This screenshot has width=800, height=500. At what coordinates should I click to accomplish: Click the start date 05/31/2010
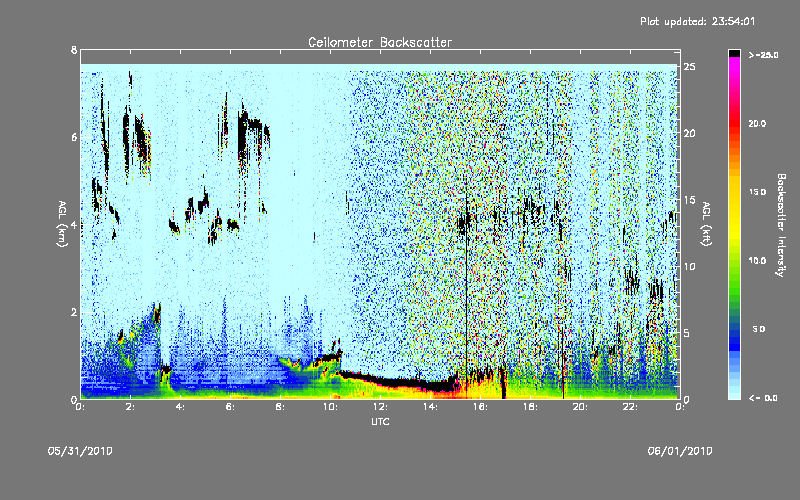click(x=80, y=451)
